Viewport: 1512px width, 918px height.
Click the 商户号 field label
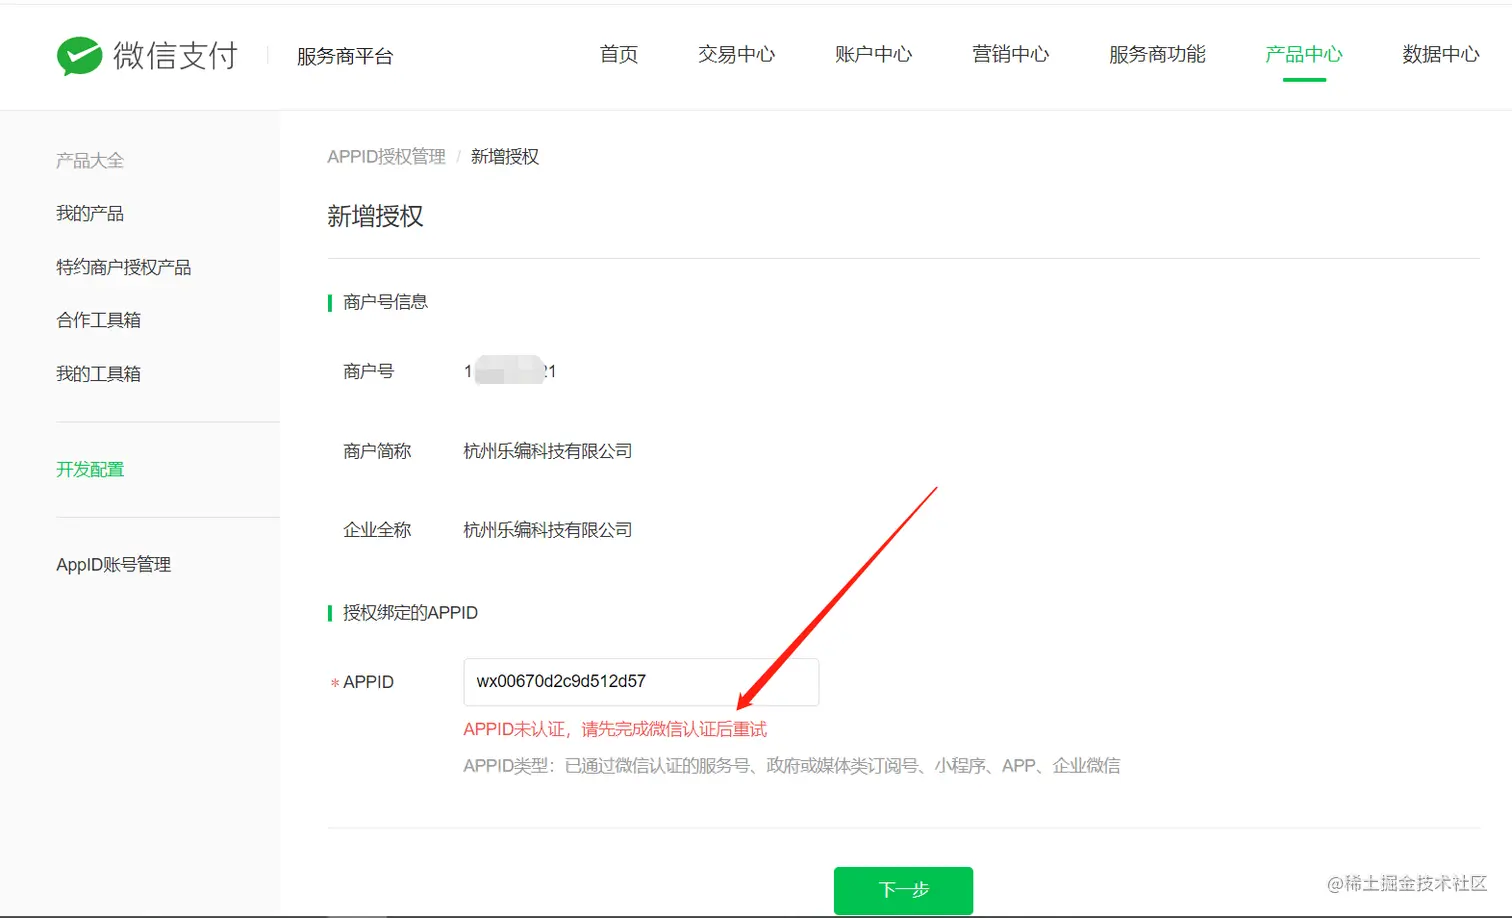[x=368, y=371]
